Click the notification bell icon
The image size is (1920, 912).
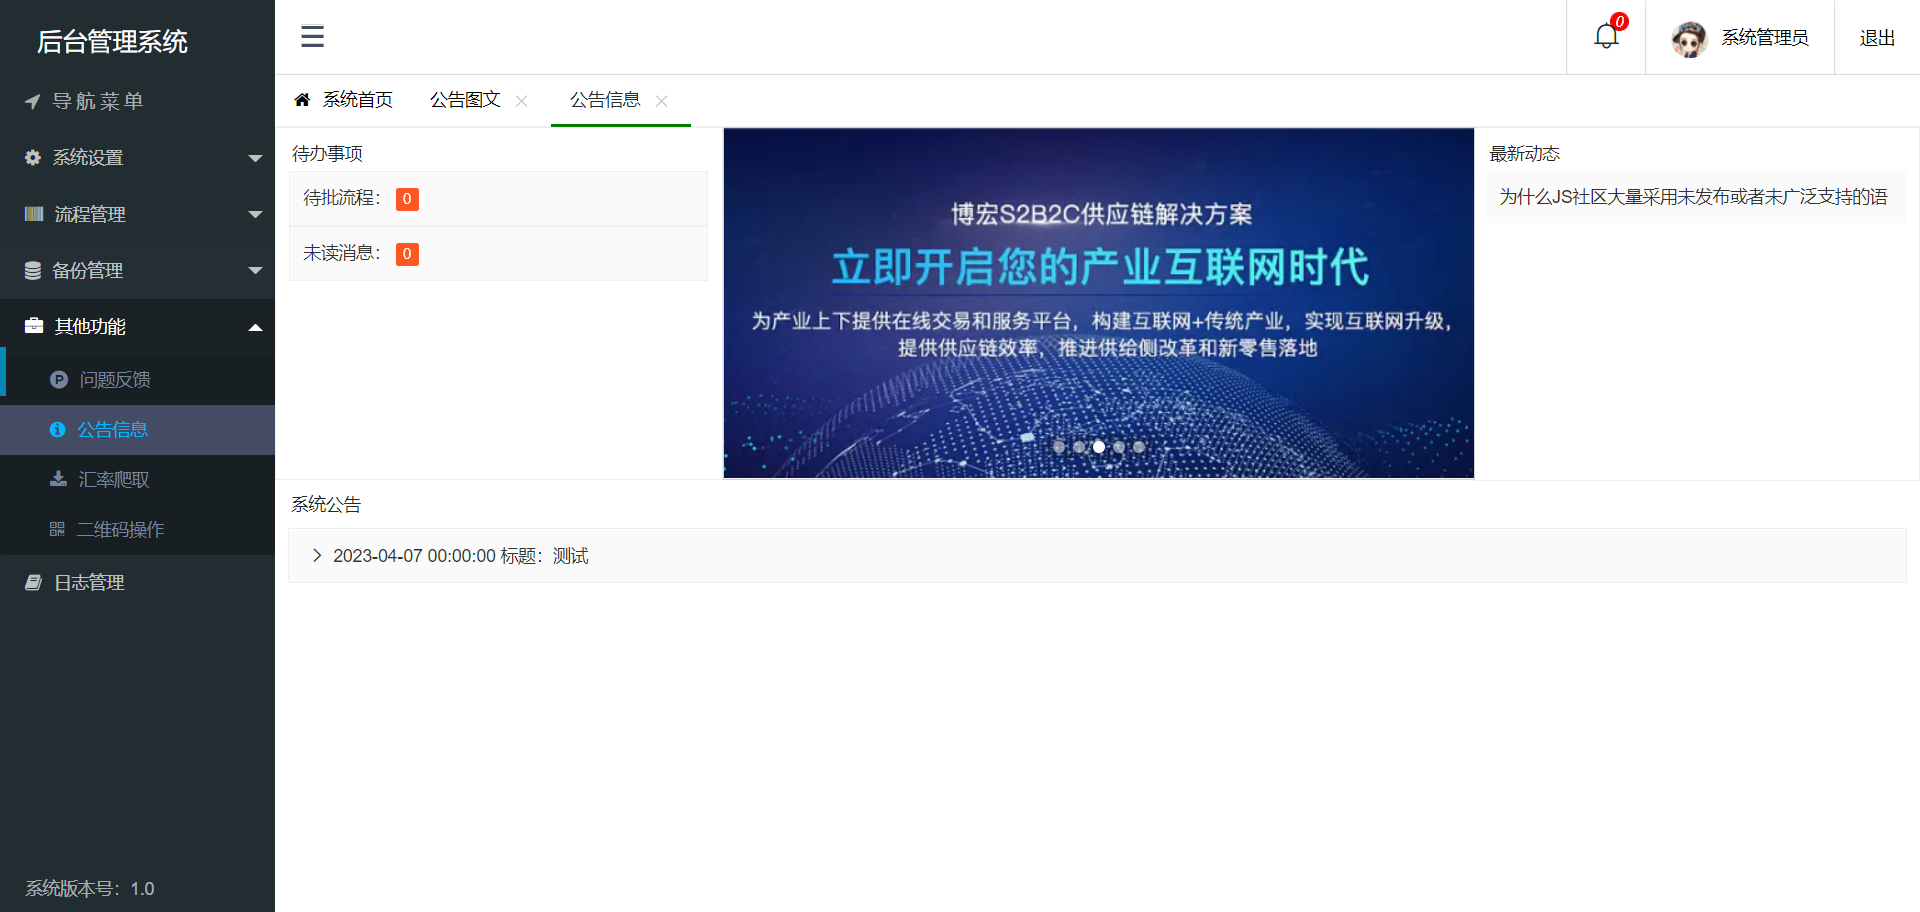[x=1605, y=36]
